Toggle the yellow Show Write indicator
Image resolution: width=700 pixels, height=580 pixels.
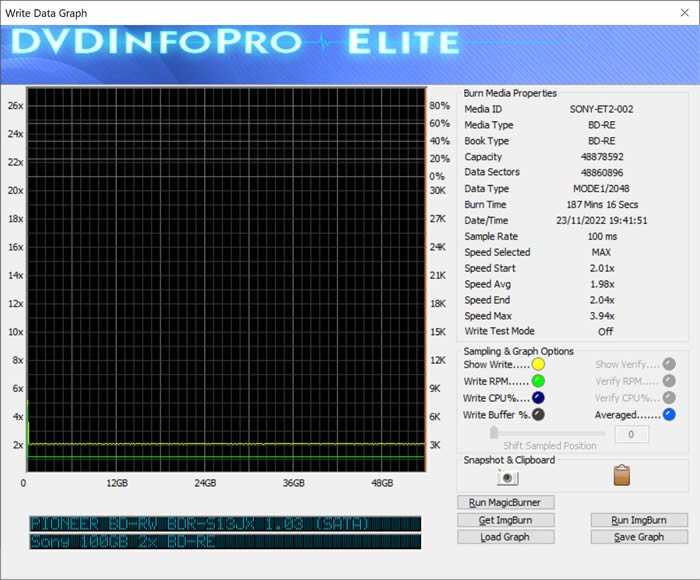(x=538, y=365)
